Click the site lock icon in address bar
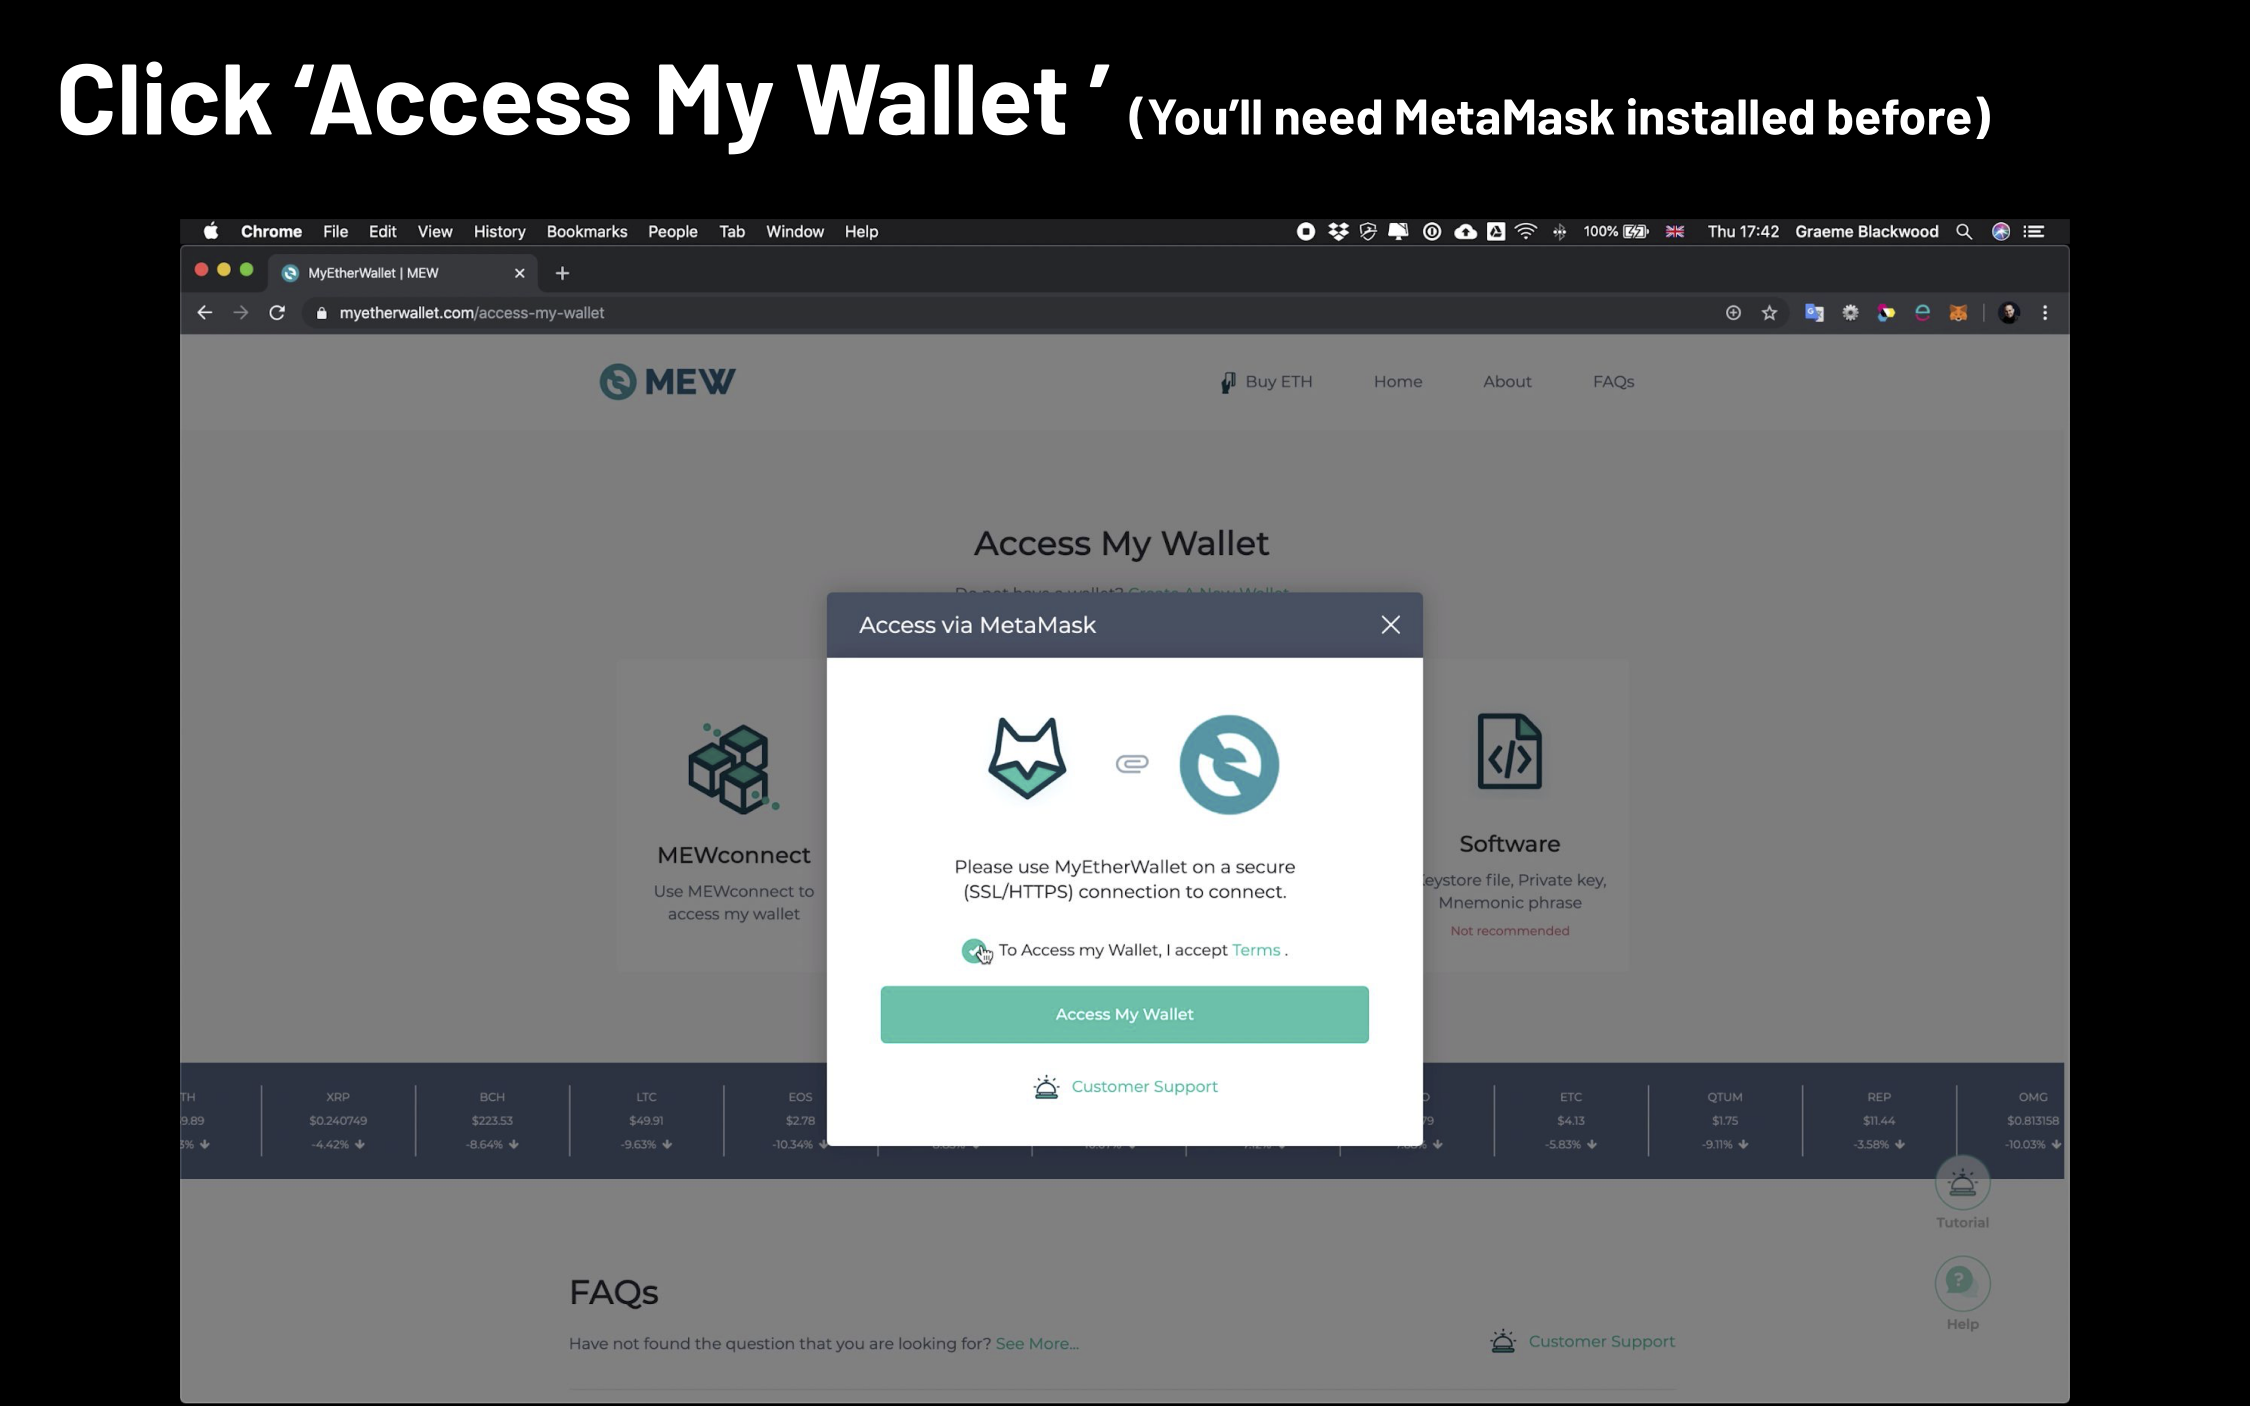The height and width of the screenshot is (1406, 2250). coord(321,313)
